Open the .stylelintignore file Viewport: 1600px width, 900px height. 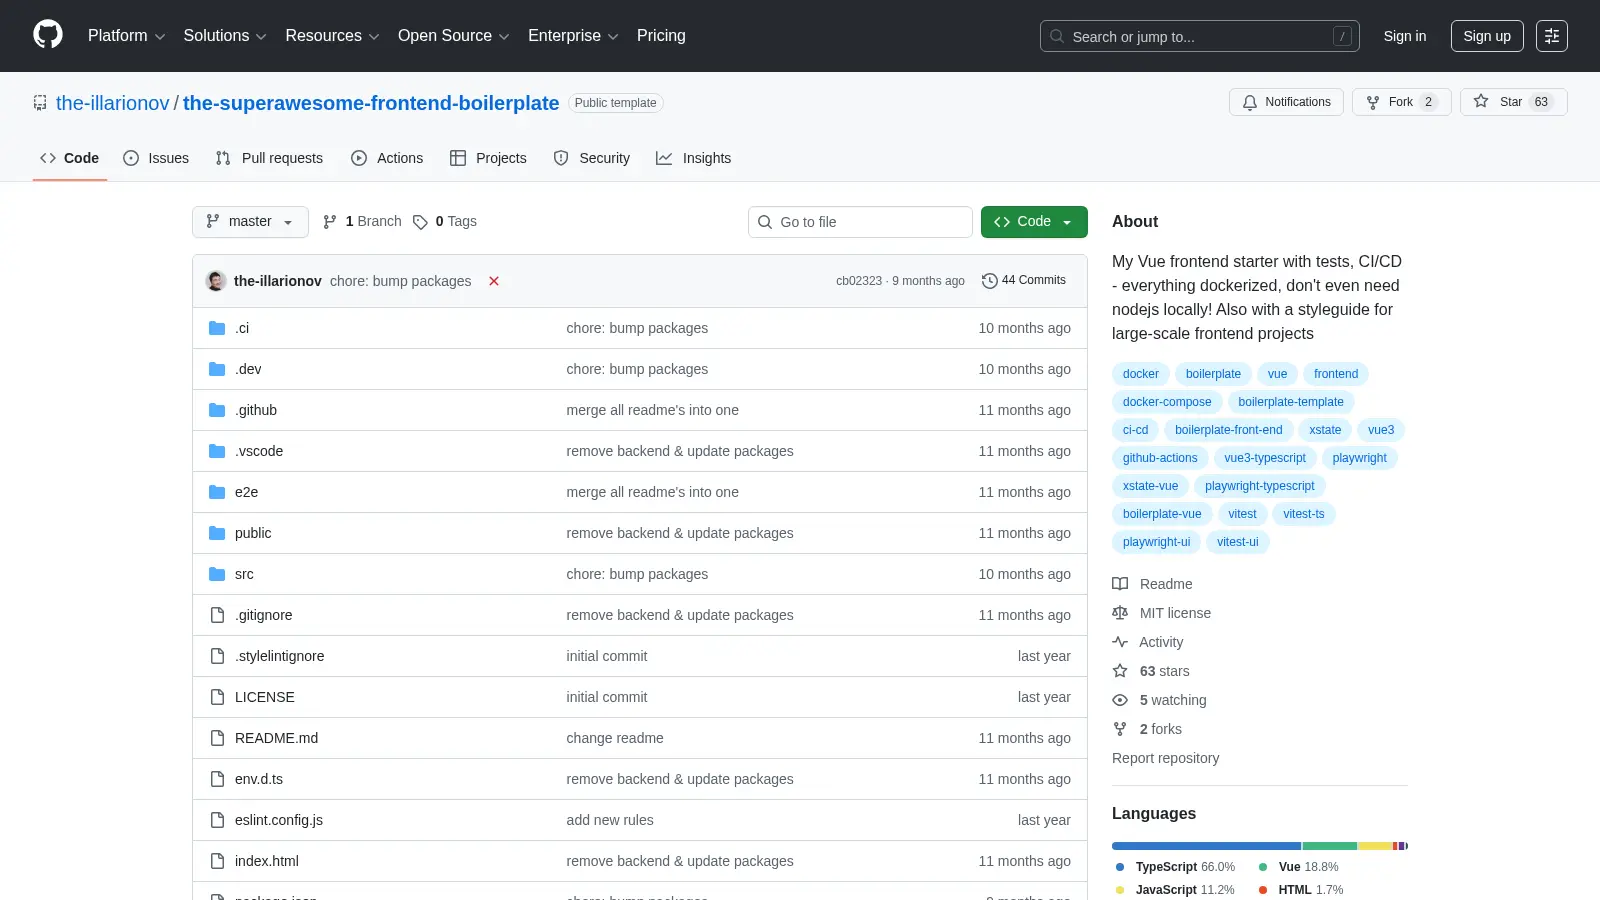coord(279,656)
